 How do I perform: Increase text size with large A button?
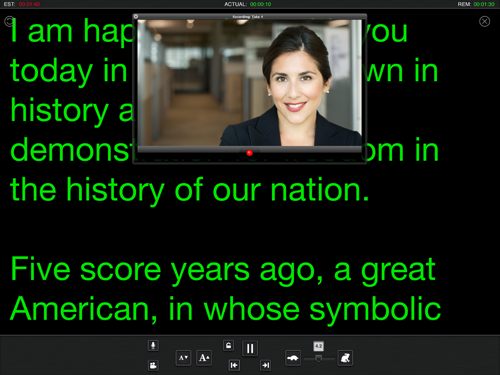(204, 358)
